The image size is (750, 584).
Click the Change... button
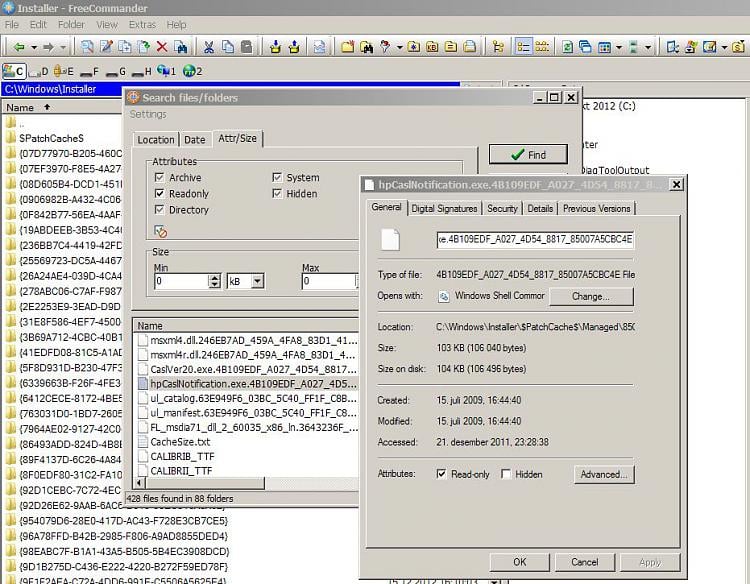pos(591,296)
